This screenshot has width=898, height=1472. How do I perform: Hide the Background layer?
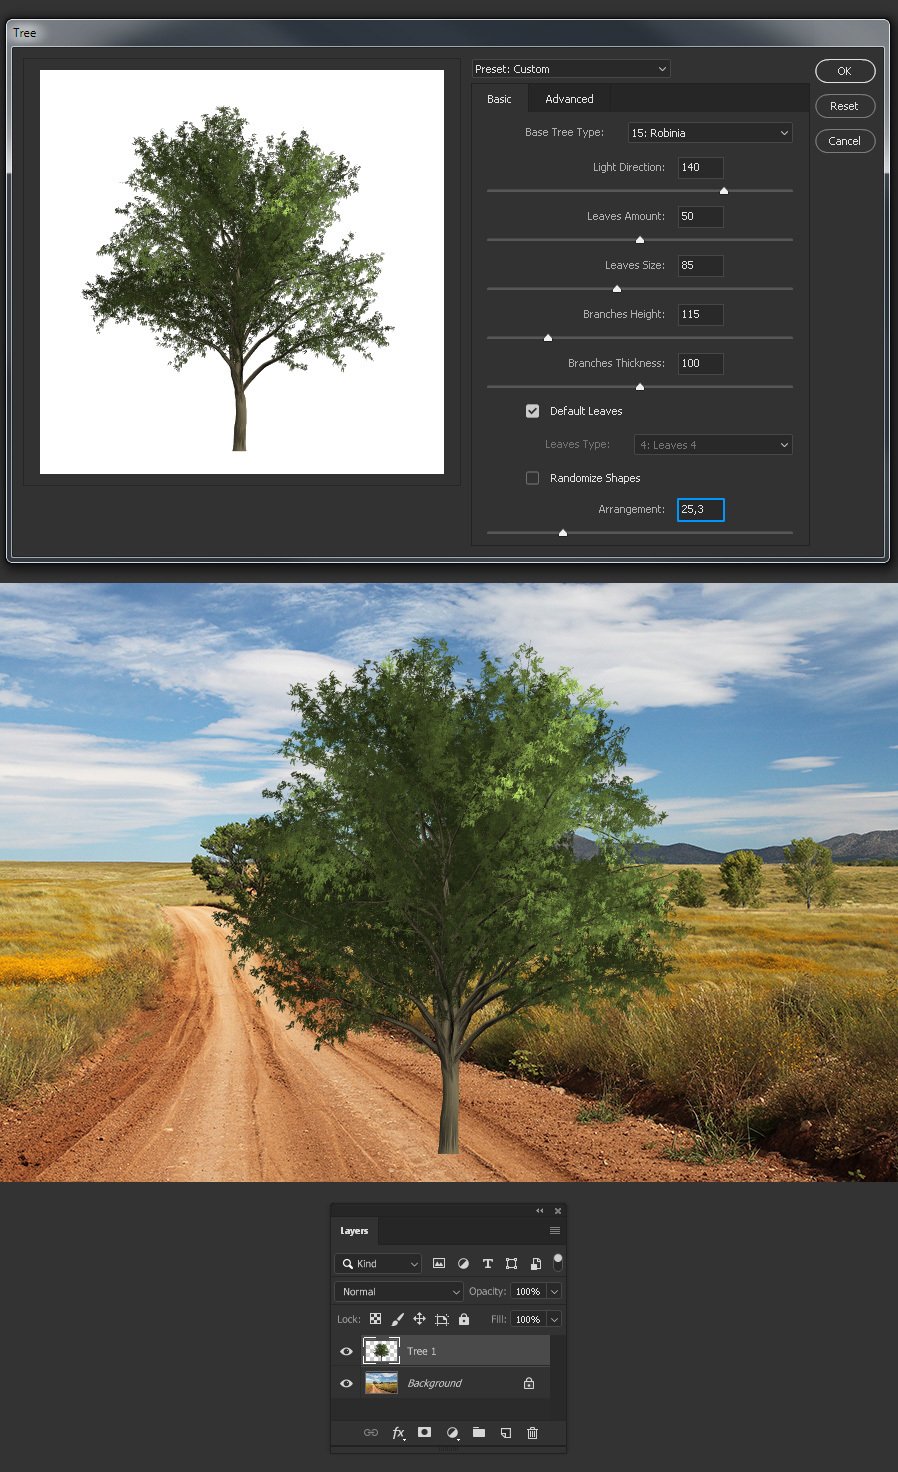pos(346,1383)
